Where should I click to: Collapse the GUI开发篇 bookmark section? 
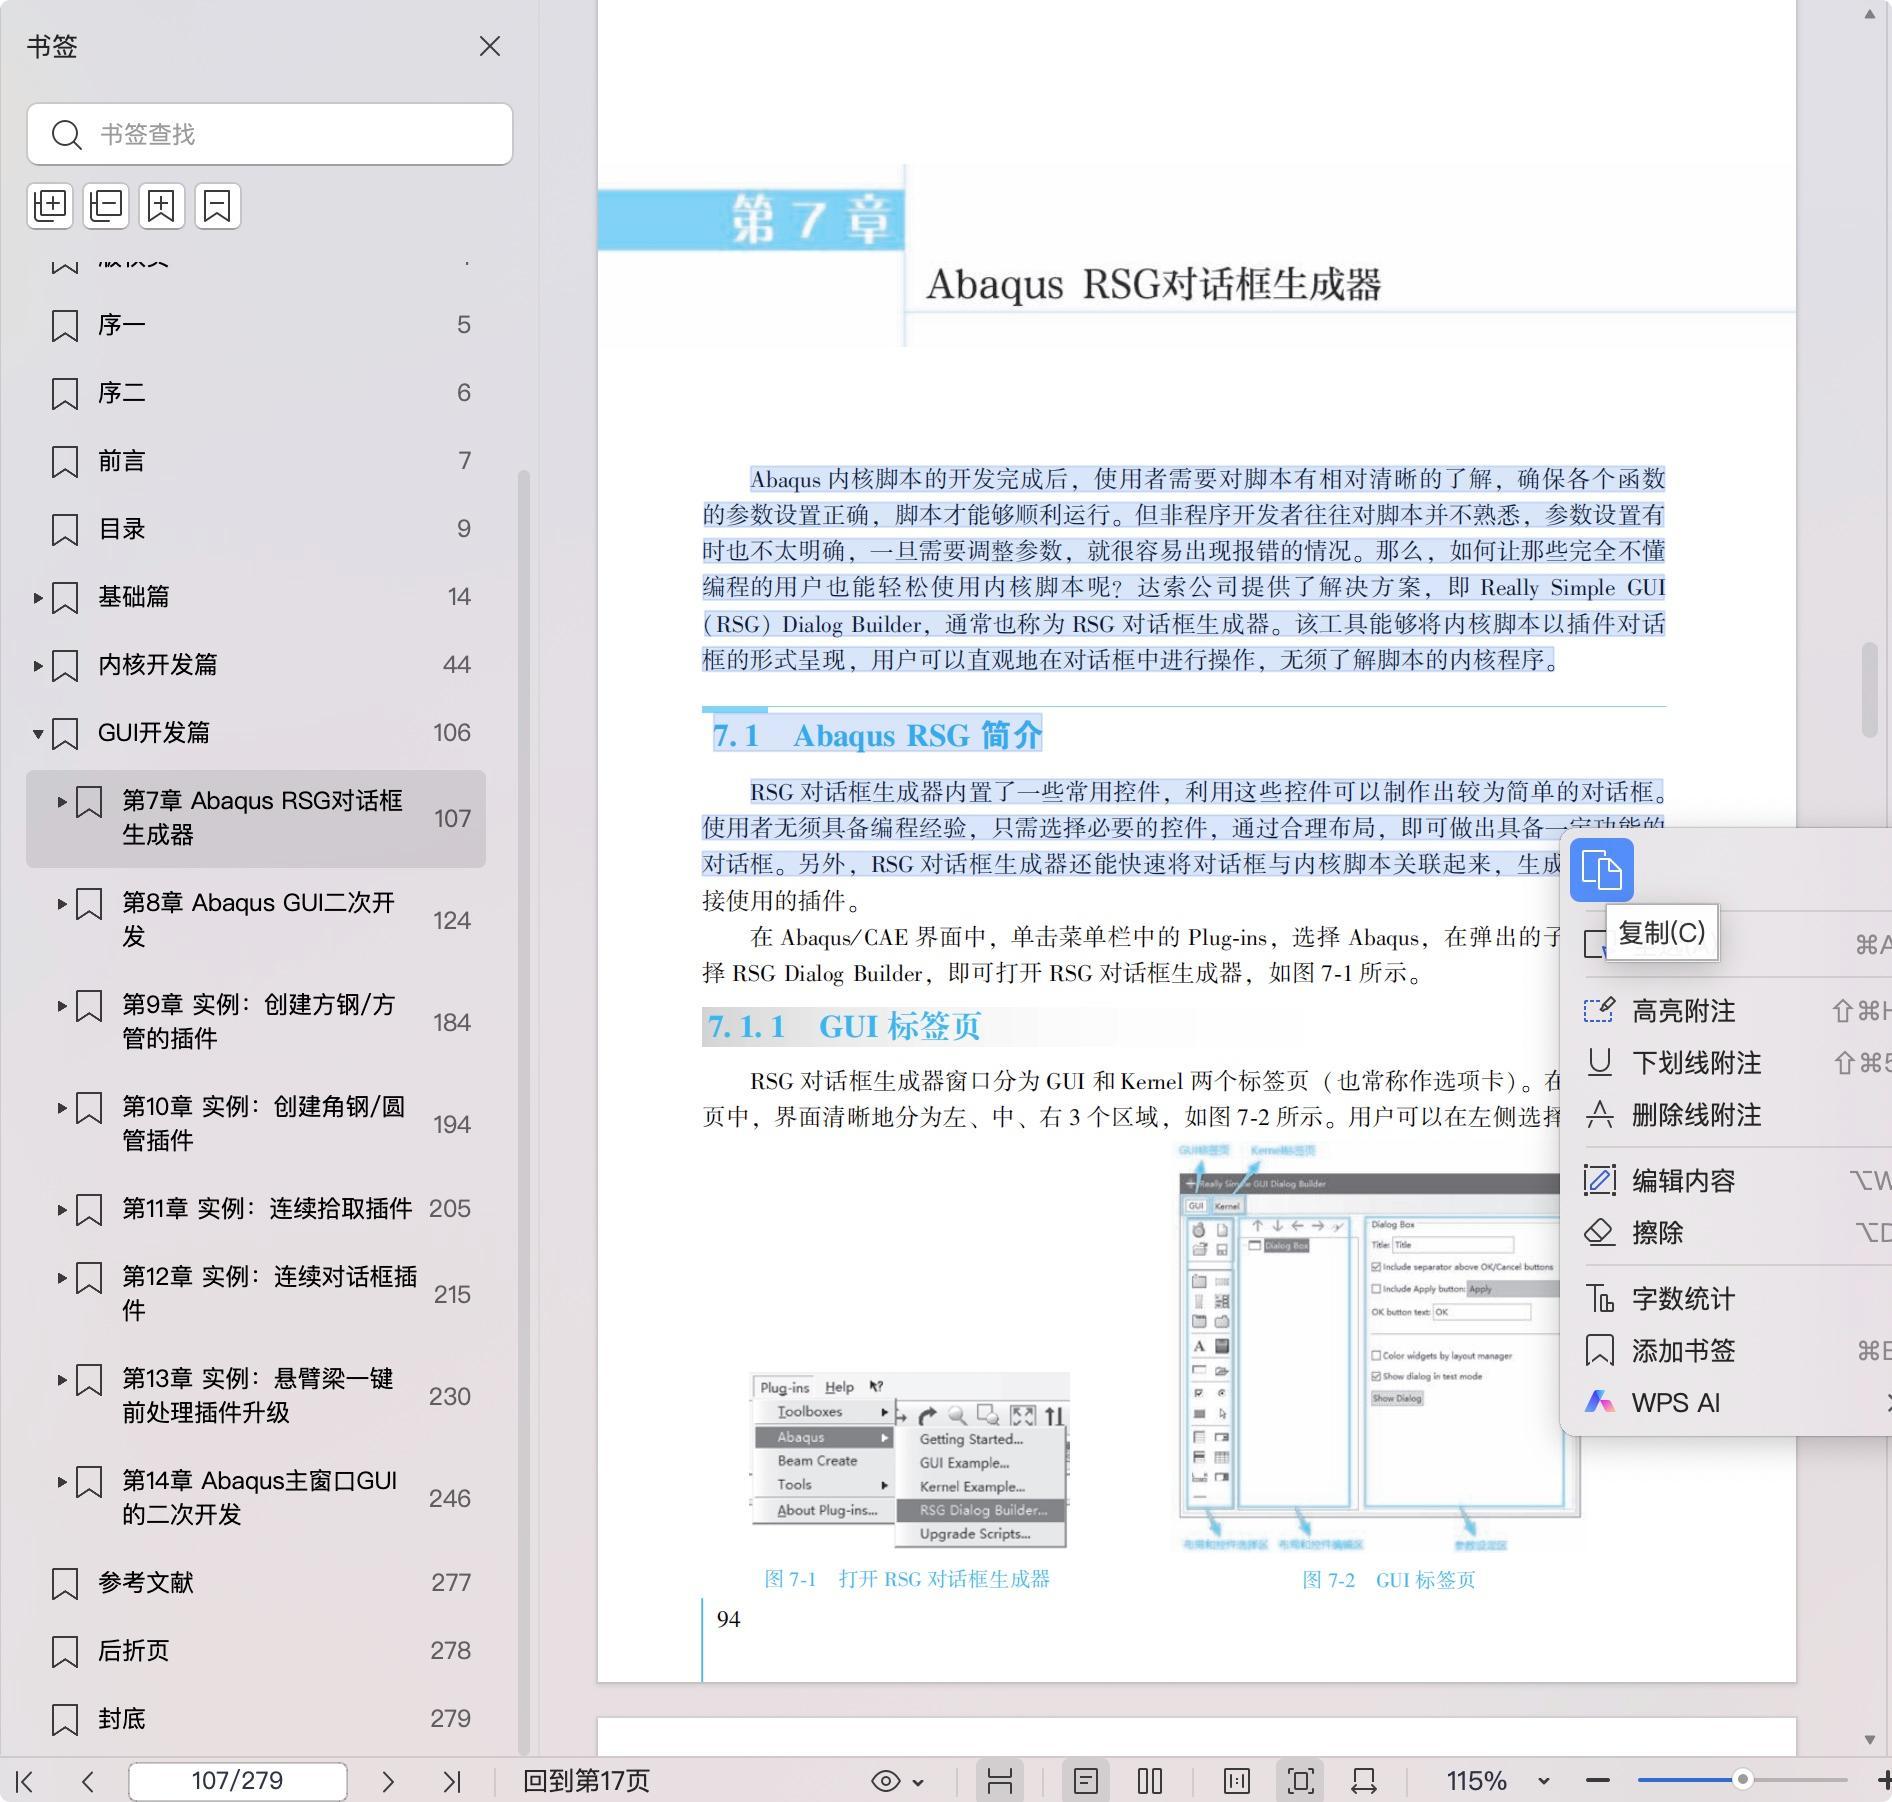pyautogui.click(x=38, y=733)
